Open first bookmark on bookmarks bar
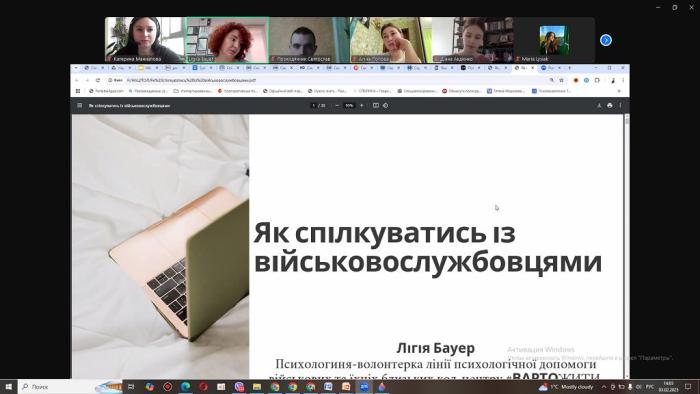The width and height of the screenshot is (700, 394). tap(106, 91)
